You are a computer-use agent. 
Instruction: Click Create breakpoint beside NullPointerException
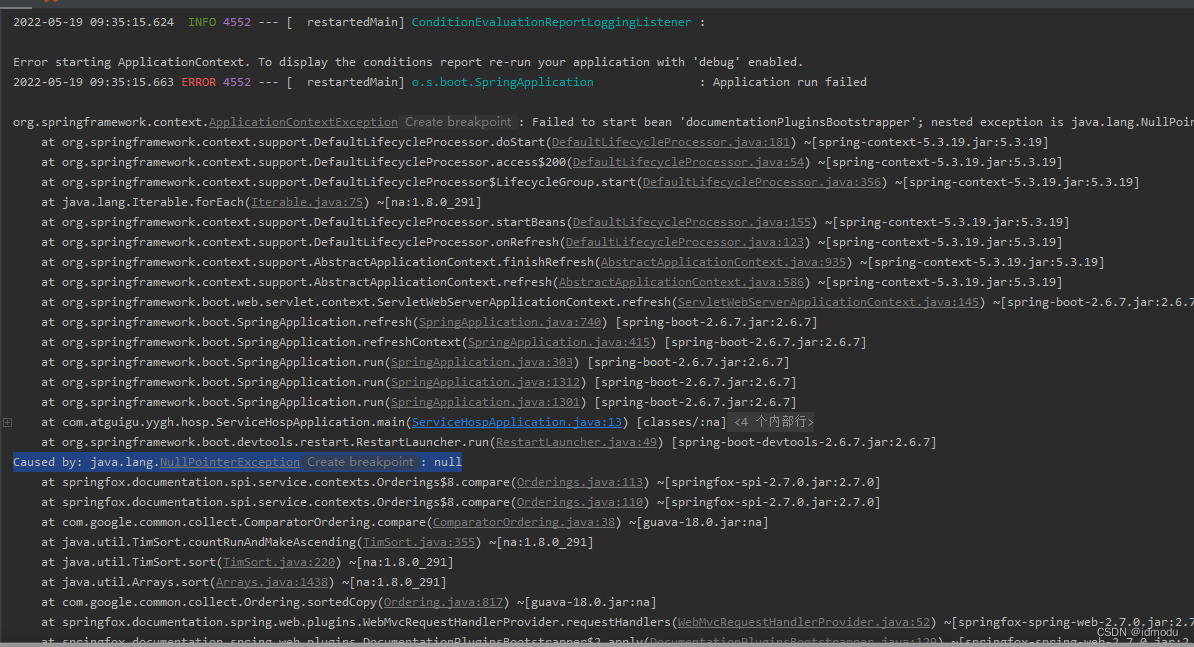pyautogui.click(x=360, y=462)
